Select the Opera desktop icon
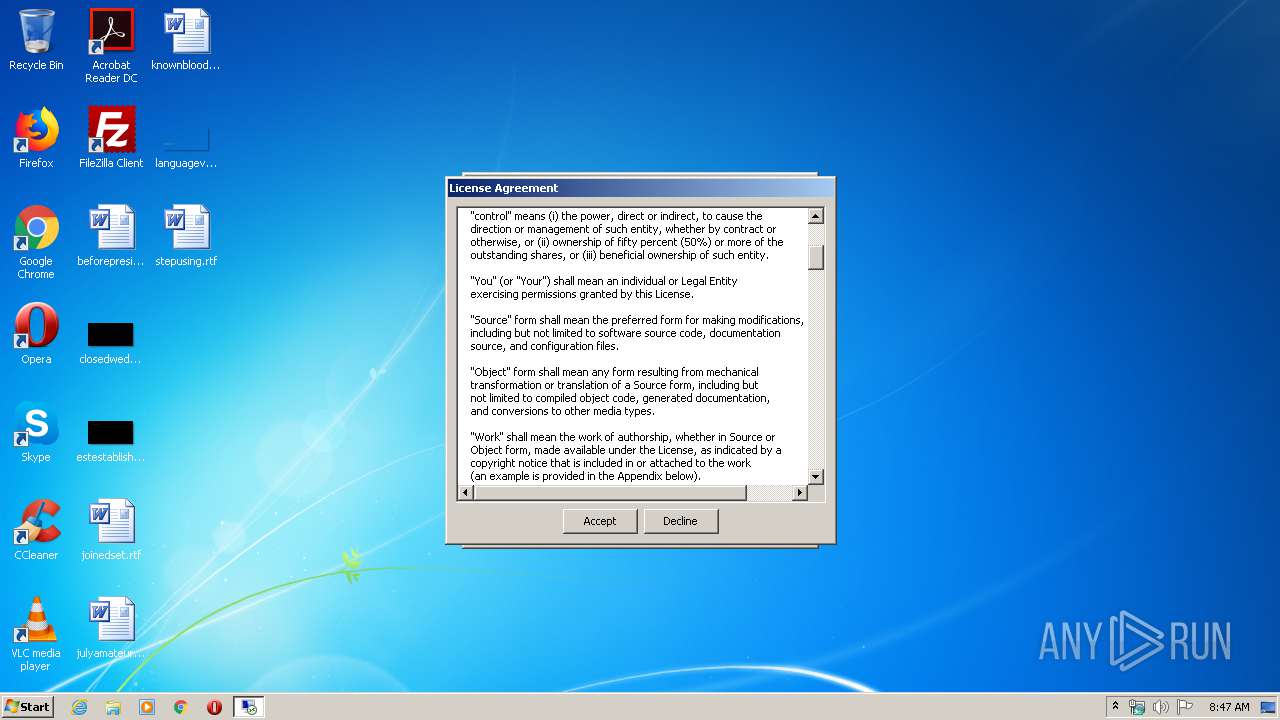1280x720 pixels. 36,334
